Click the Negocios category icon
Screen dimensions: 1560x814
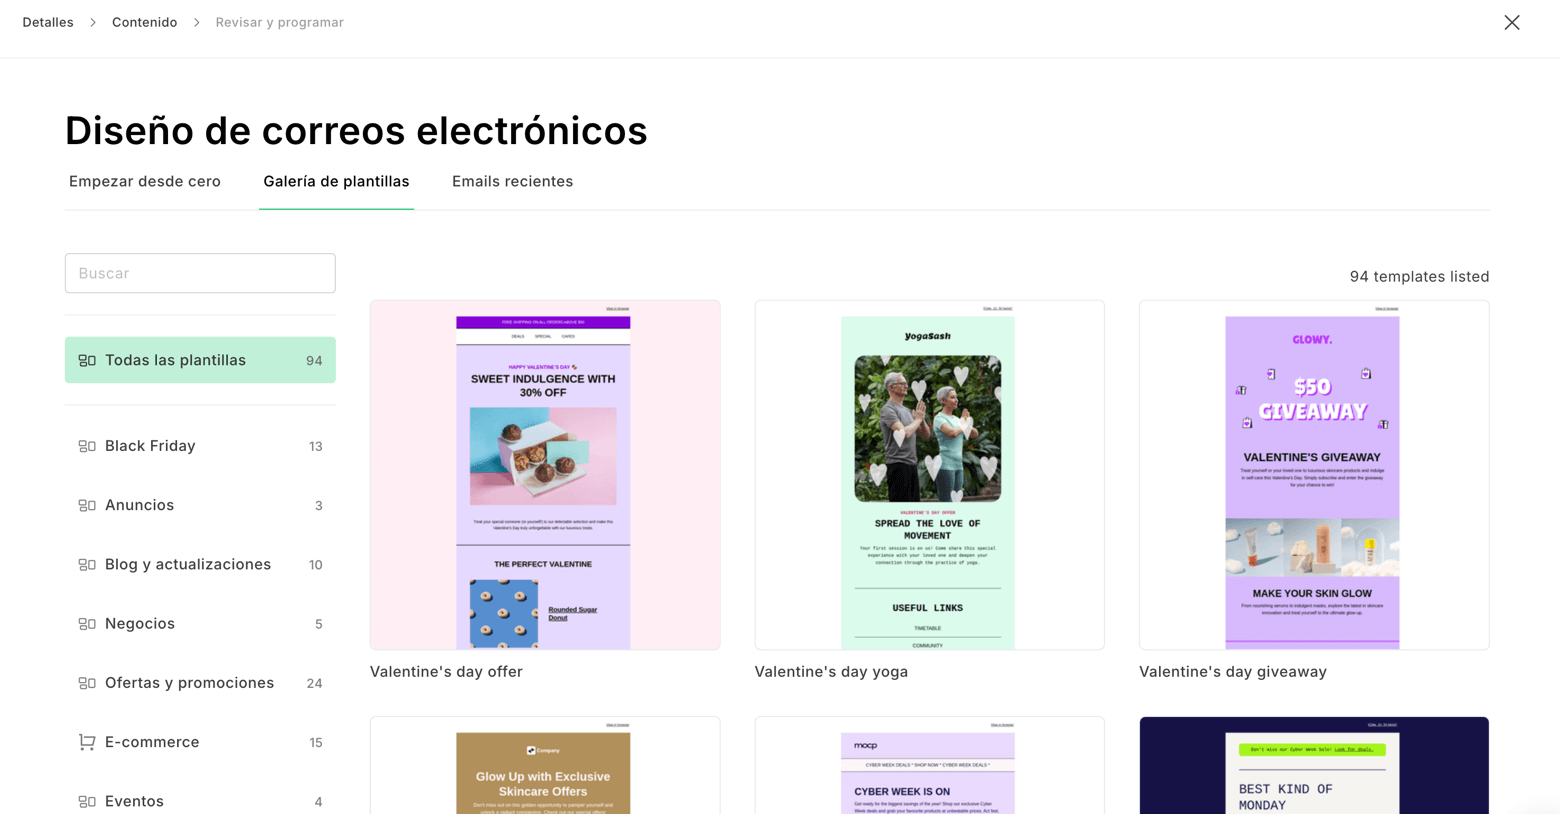87,623
